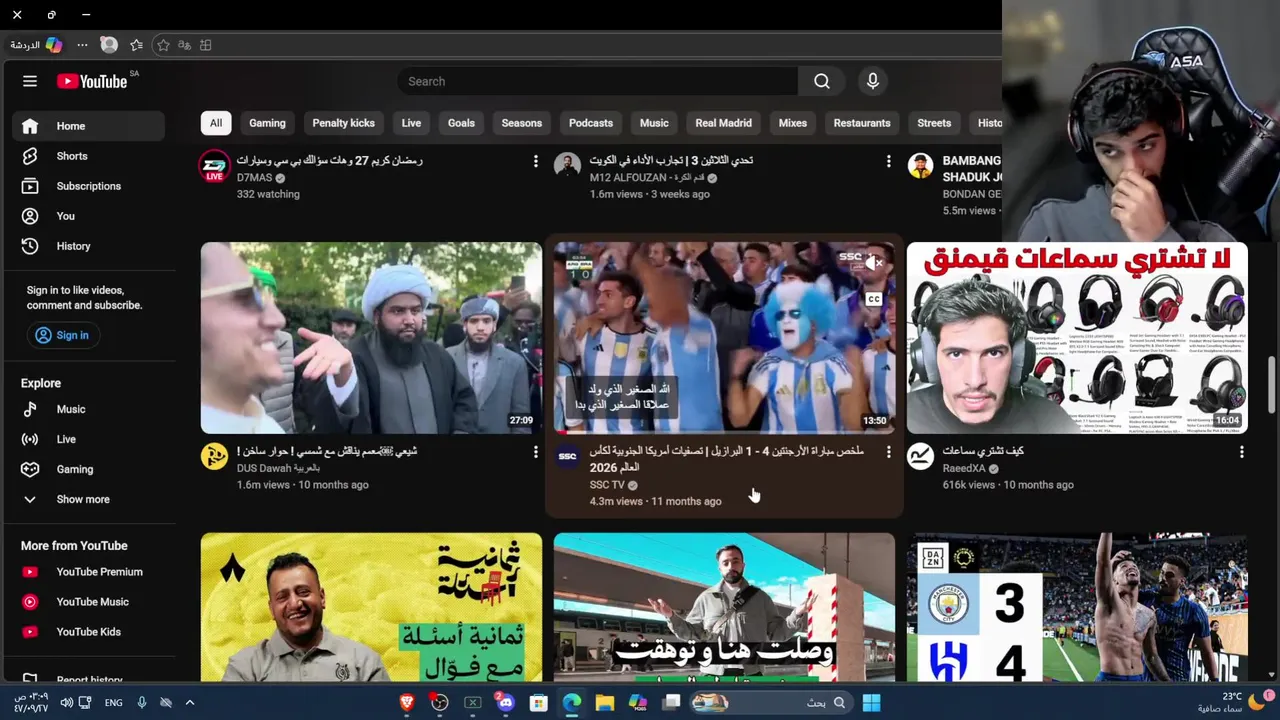Toggle captions on the Argentina video preview
The height and width of the screenshot is (720, 1280).
873,299
